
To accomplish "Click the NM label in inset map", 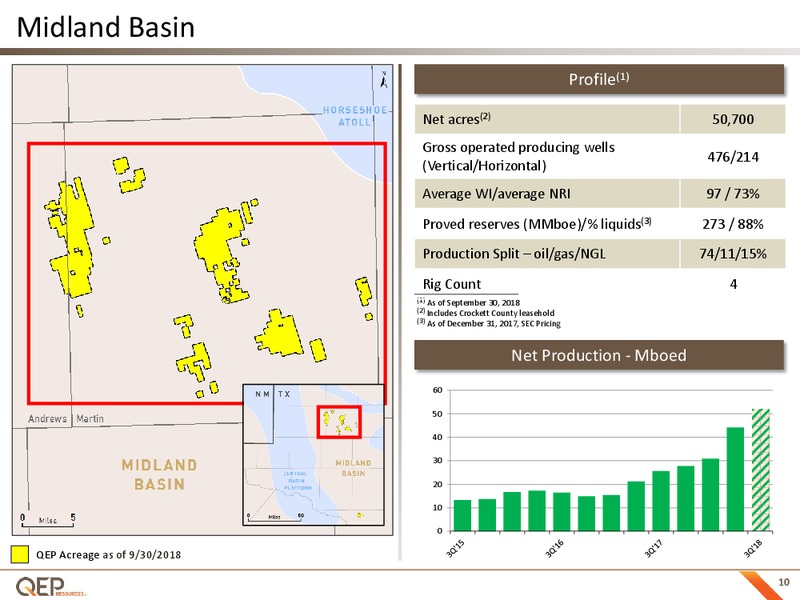I will tap(262, 394).
